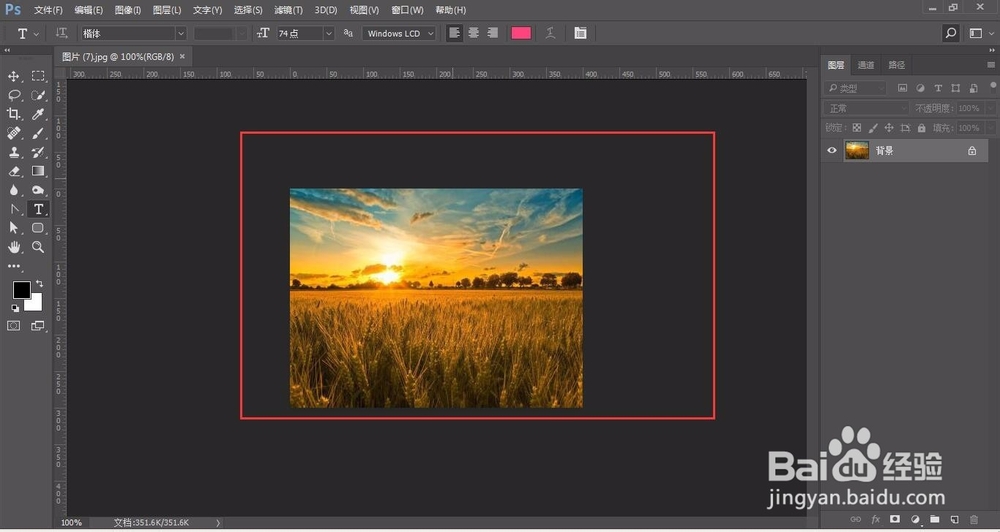The width and height of the screenshot is (1000, 532).
Task: Select the Eraser tool
Action: [x=13, y=171]
